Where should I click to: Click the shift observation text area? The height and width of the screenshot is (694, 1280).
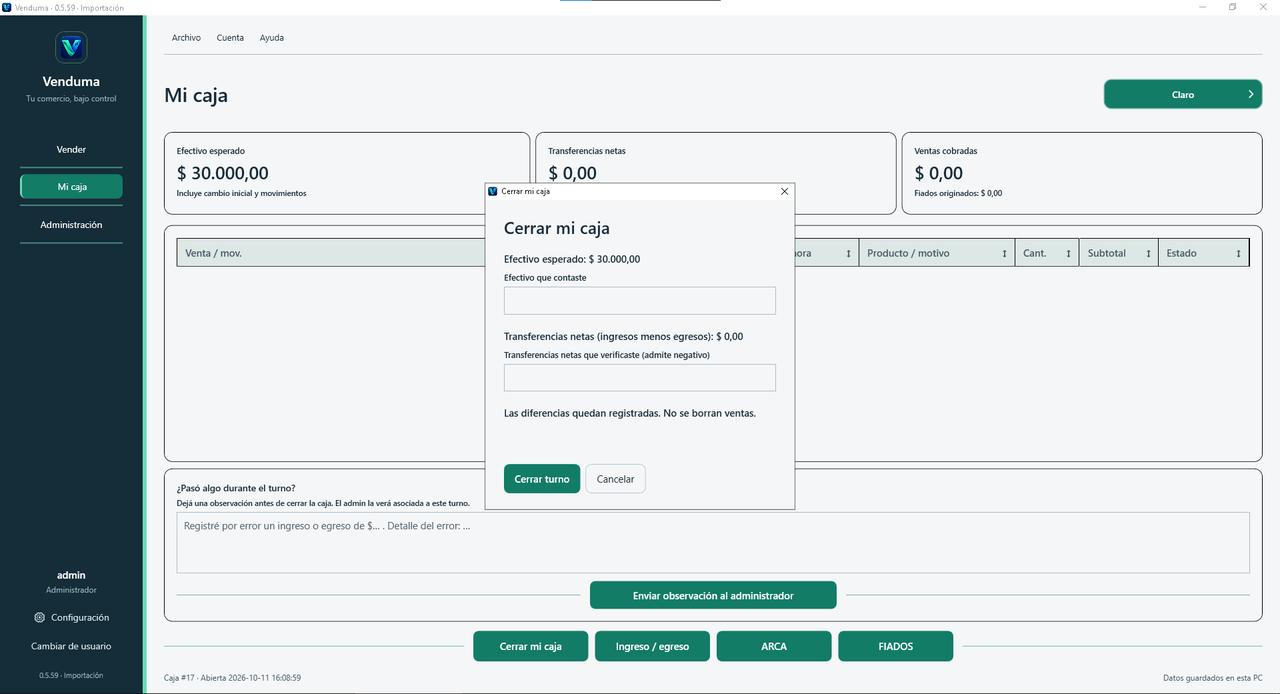(x=713, y=543)
